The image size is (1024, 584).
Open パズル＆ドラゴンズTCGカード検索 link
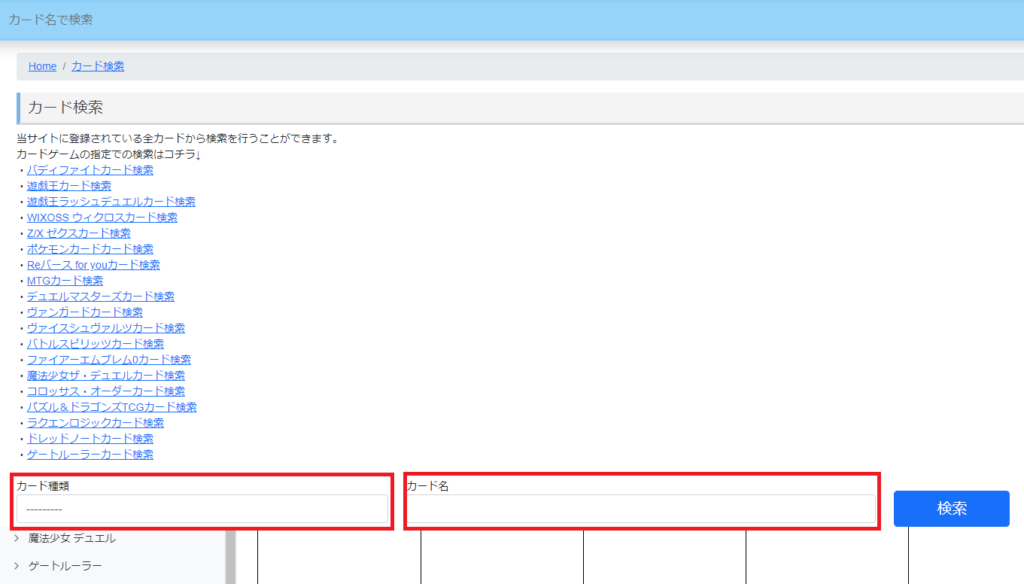[x=111, y=407]
